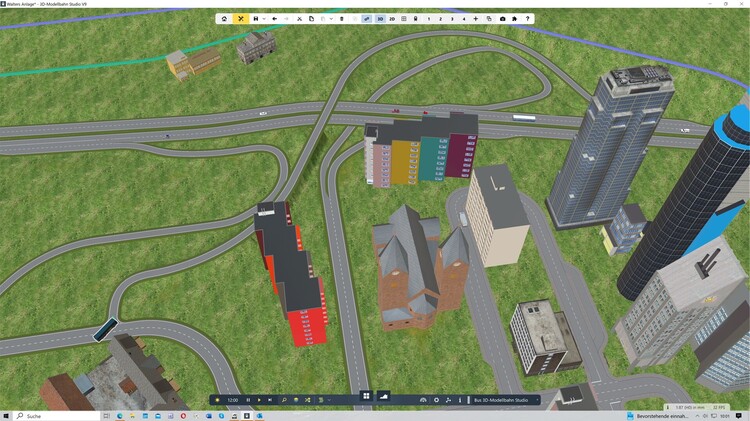Open Microsoft Edge from the taskbar
The width and height of the screenshot is (750, 421).
coord(119,416)
